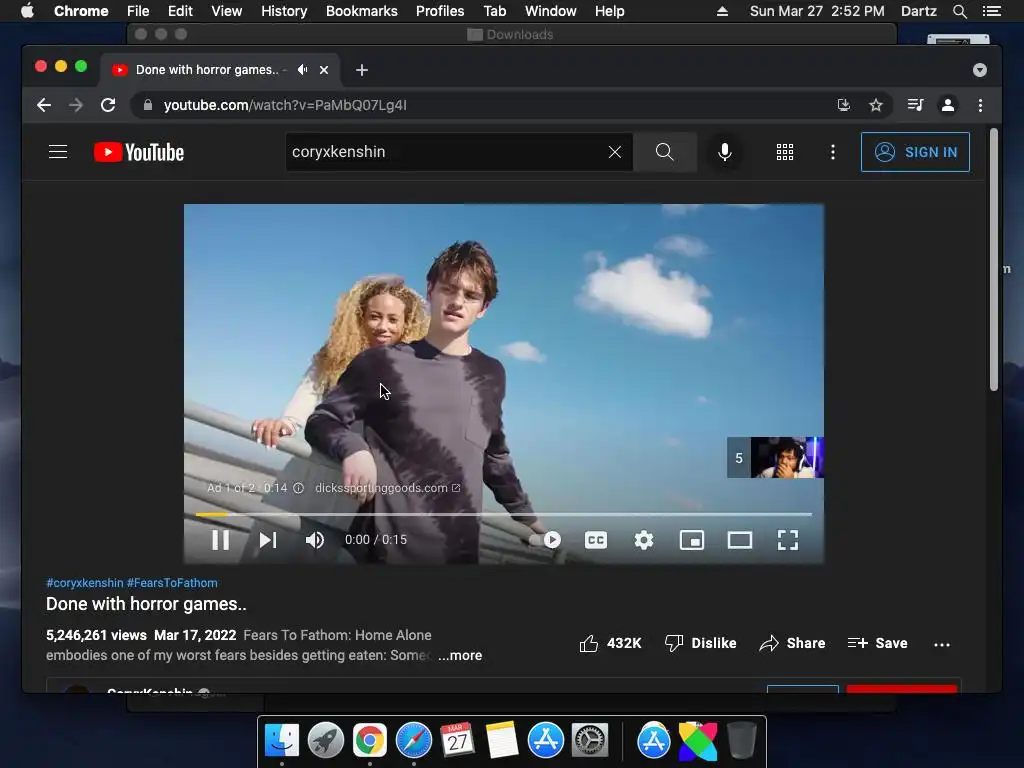Open the File menu
Screen dimensions: 1024x768
[x=138, y=11]
